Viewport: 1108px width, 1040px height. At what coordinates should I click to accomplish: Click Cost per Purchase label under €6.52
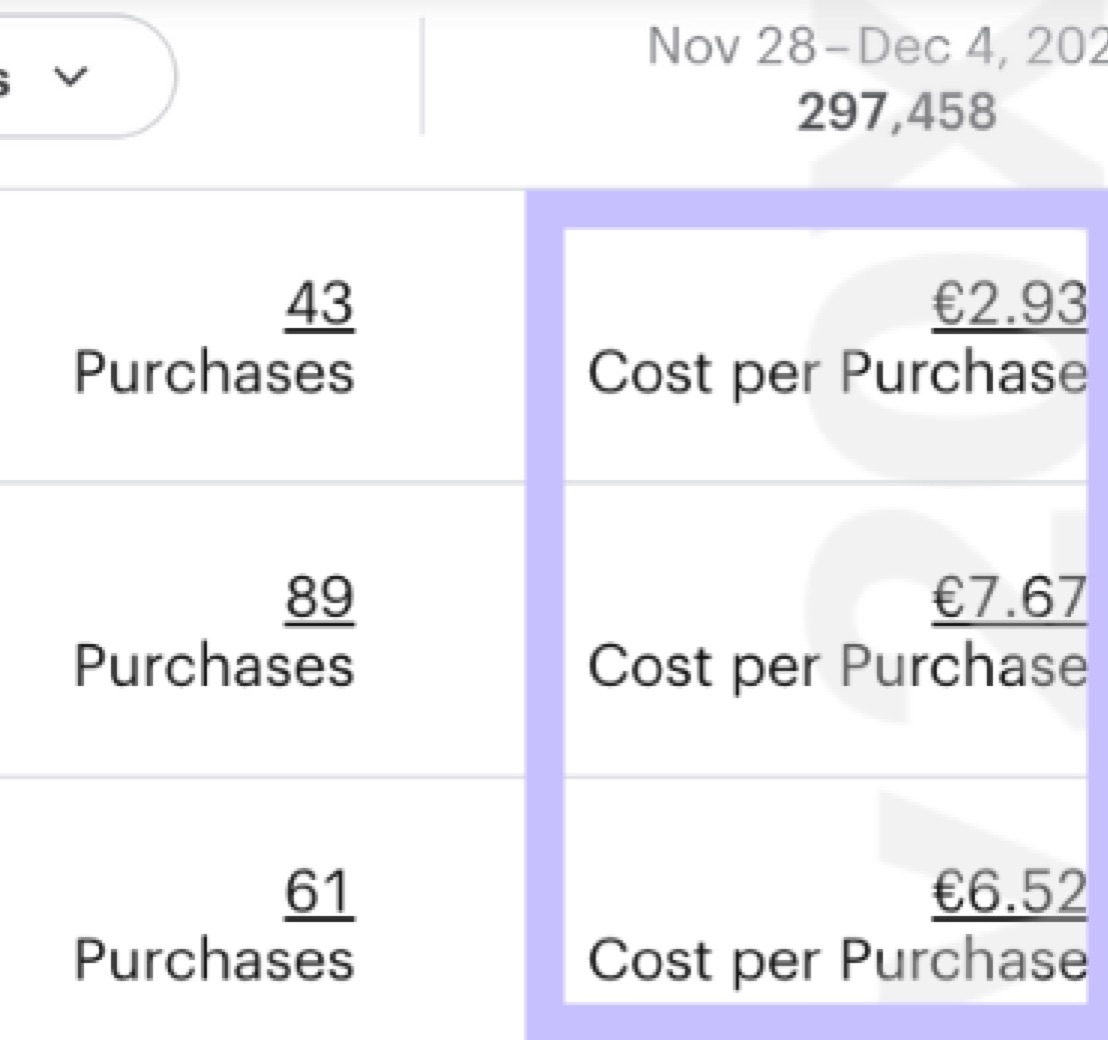coord(836,961)
